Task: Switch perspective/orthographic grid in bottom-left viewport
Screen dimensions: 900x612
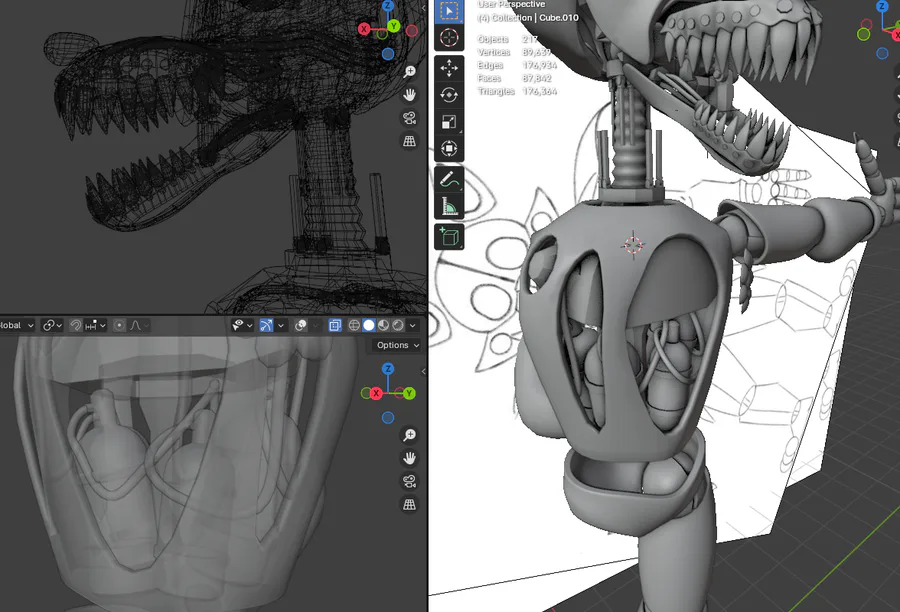Action: coord(409,505)
